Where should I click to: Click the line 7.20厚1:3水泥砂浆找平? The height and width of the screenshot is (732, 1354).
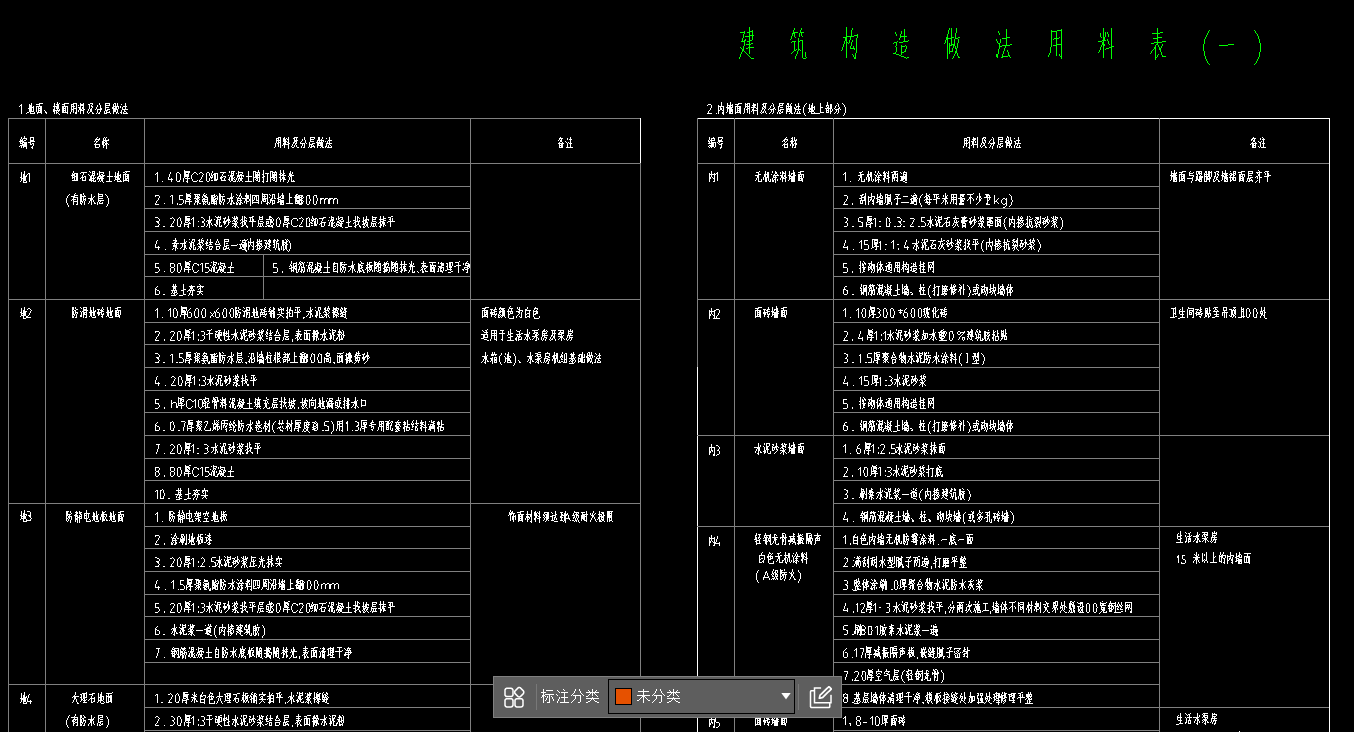205,449
